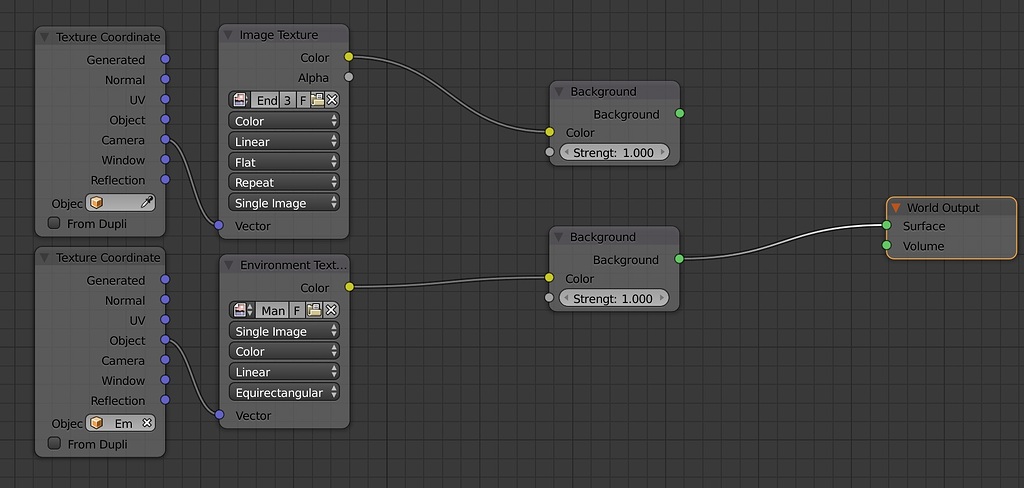Click Background output socket of lower Background node
Image resolution: width=1024 pixels, height=488 pixels.
pos(679,259)
